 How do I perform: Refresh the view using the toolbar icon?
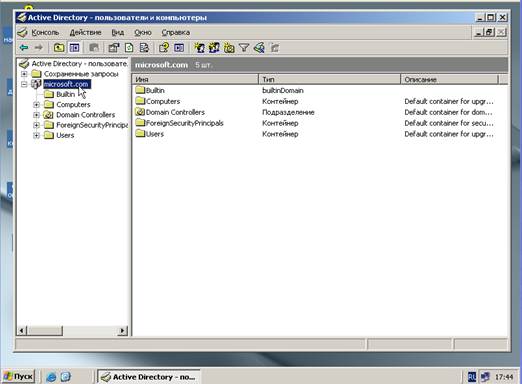point(129,48)
